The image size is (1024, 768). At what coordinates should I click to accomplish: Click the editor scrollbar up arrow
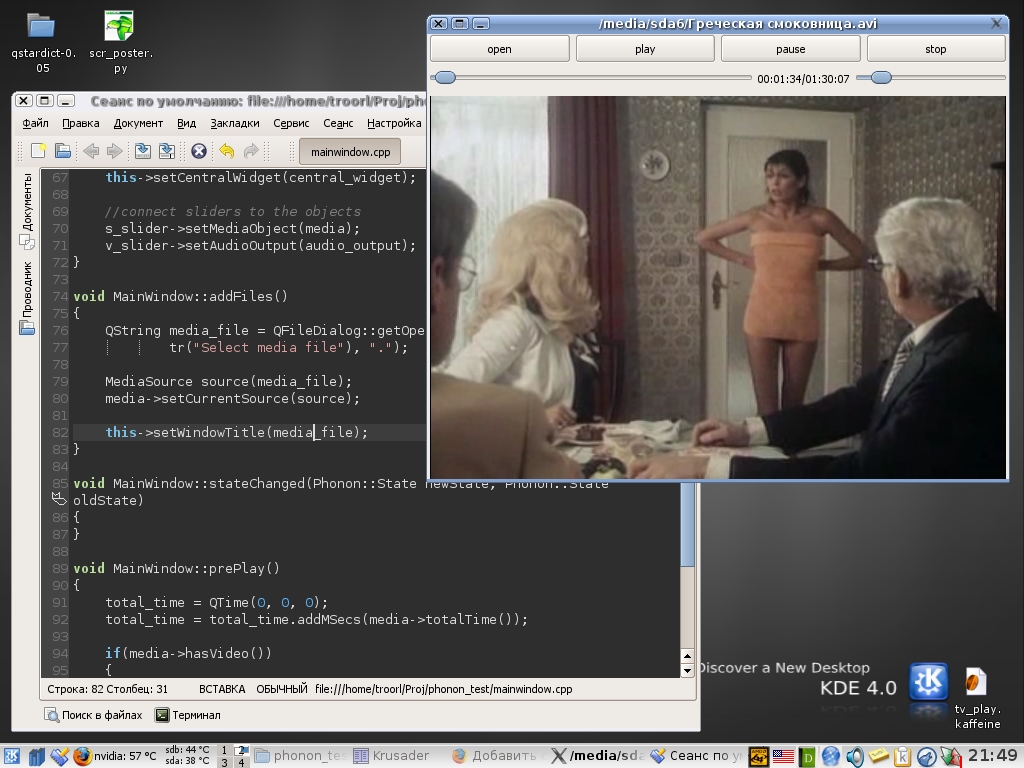687,656
